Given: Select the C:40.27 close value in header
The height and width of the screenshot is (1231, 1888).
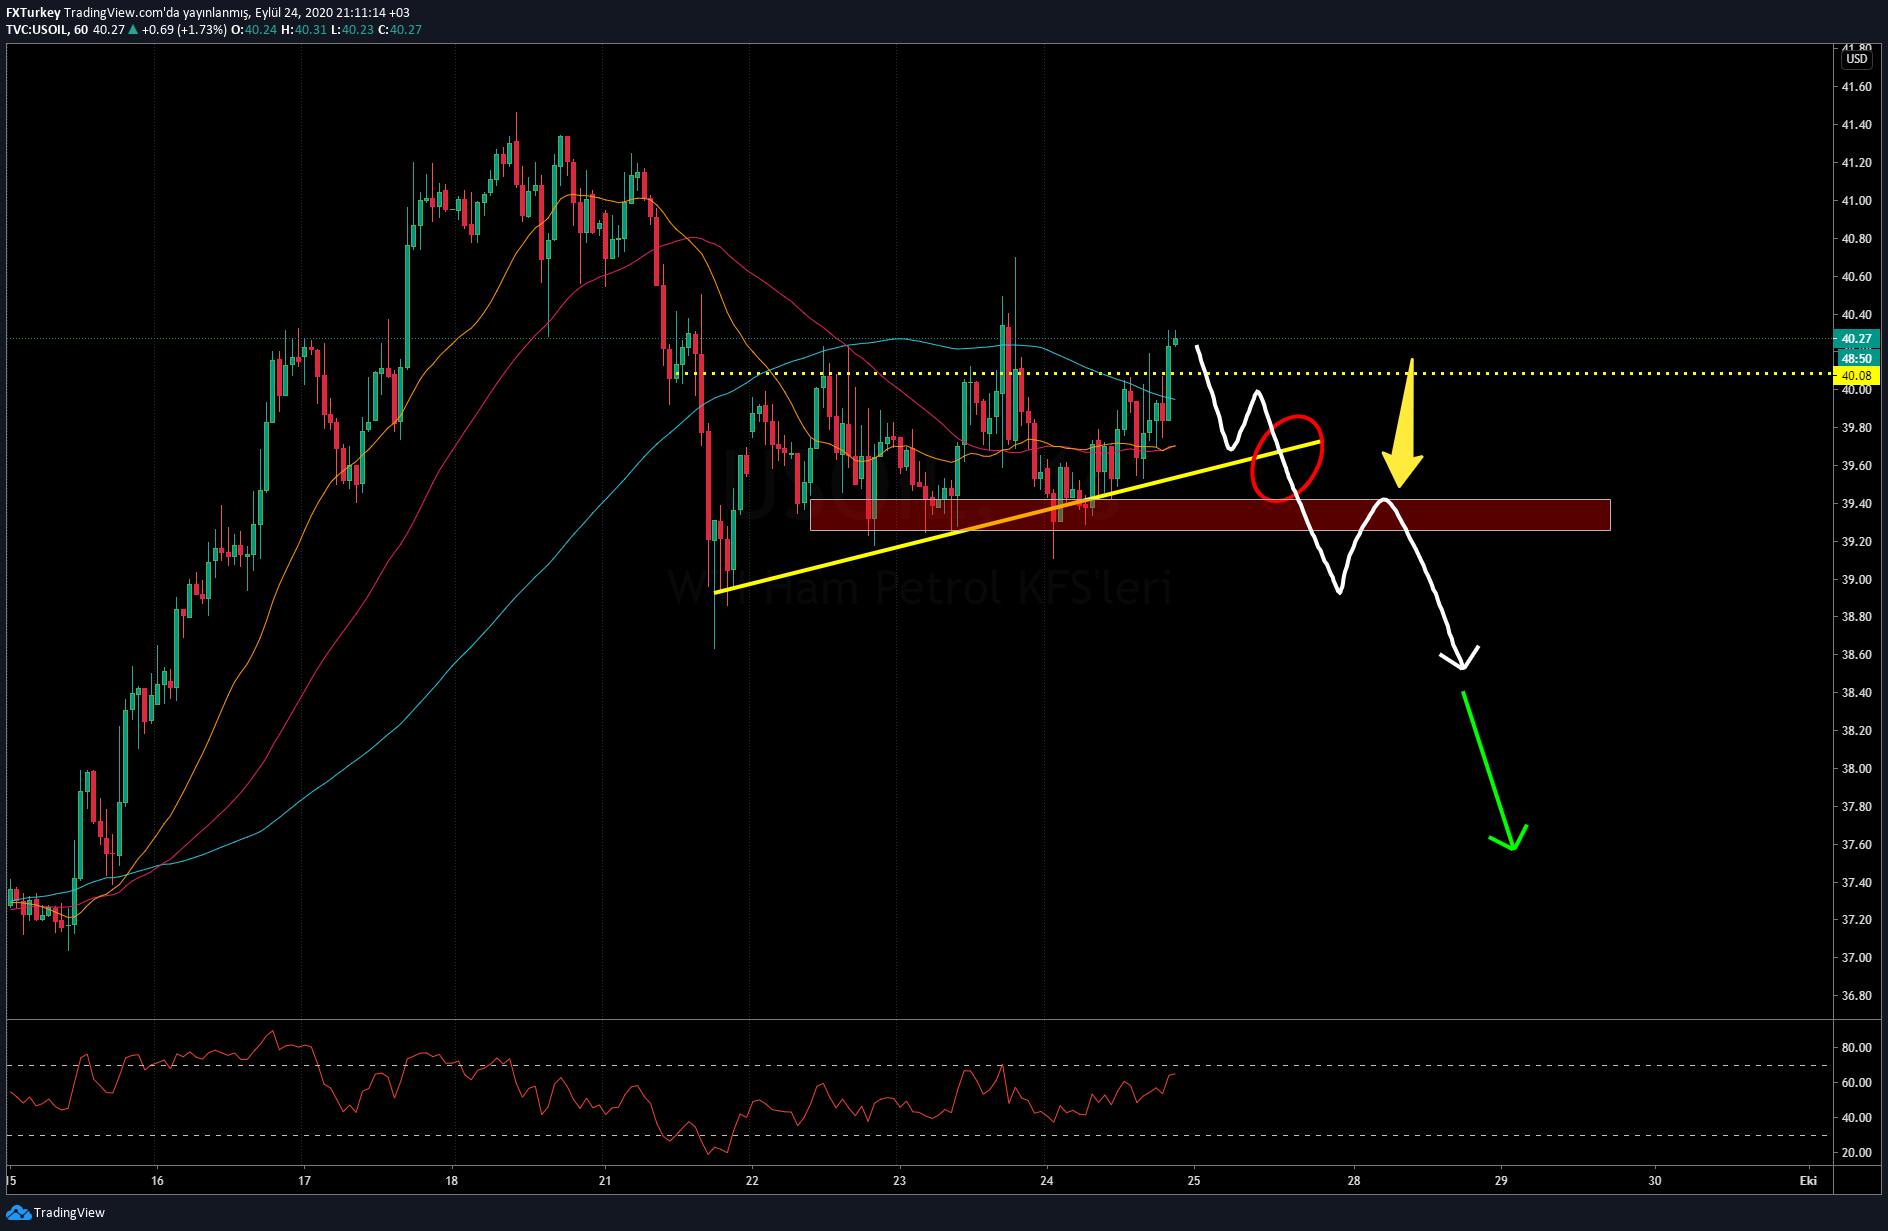Looking at the screenshot, I should pos(400,30).
